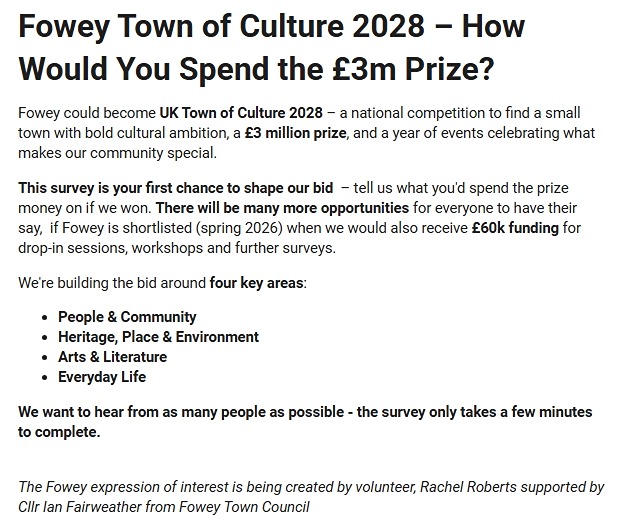Select the 'Arts & Literature' bullet item

(x=112, y=357)
